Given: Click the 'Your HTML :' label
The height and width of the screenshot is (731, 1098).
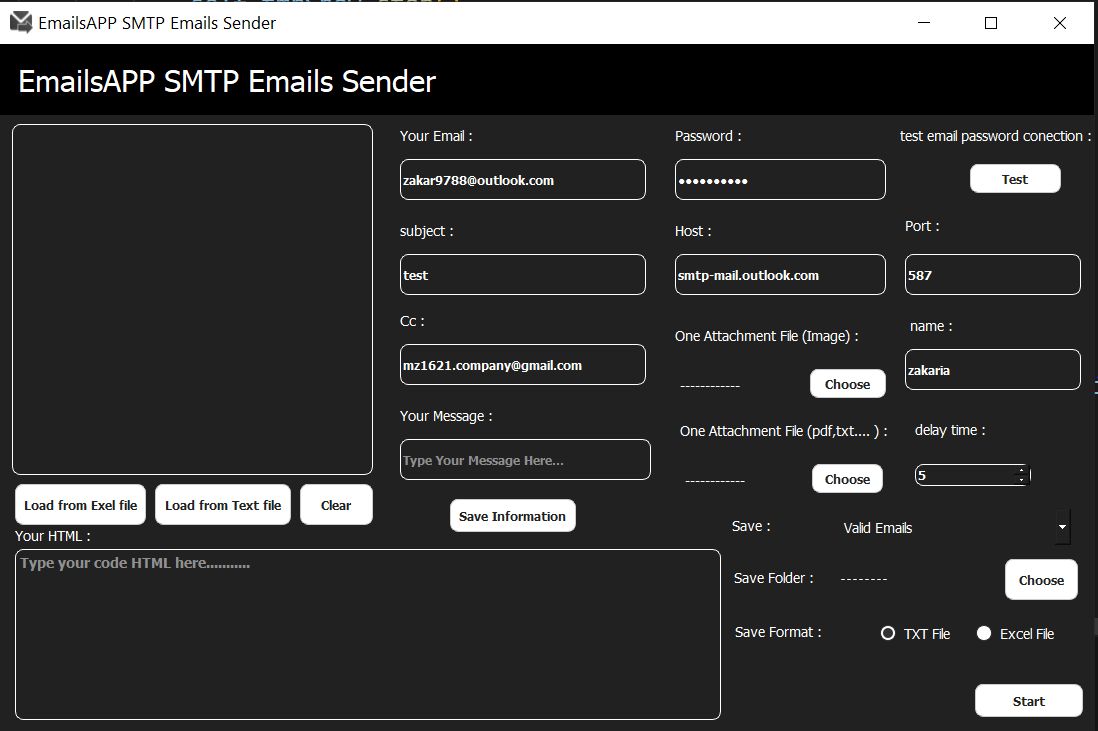Looking at the screenshot, I should [53, 536].
